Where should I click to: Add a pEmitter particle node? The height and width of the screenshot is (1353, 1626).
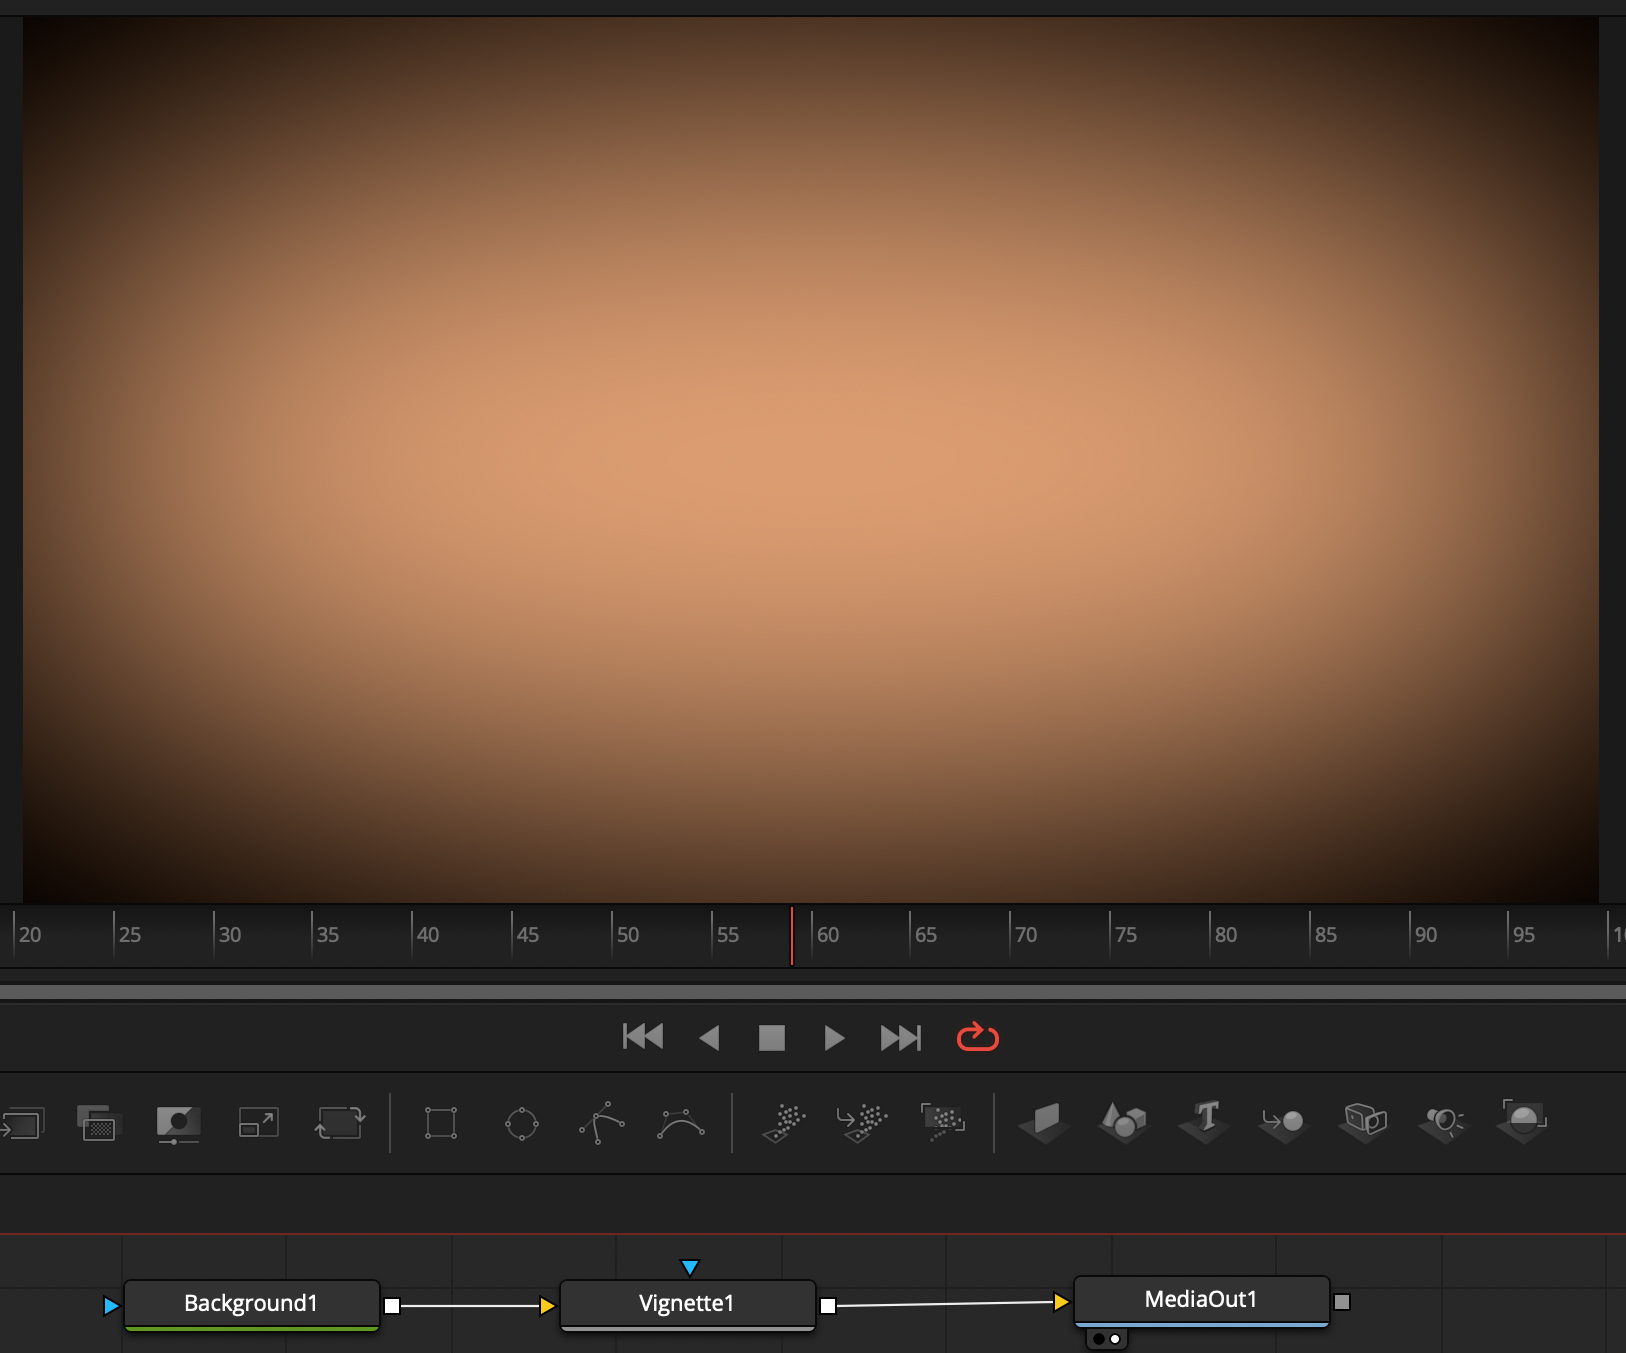click(x=784, y=1123)
